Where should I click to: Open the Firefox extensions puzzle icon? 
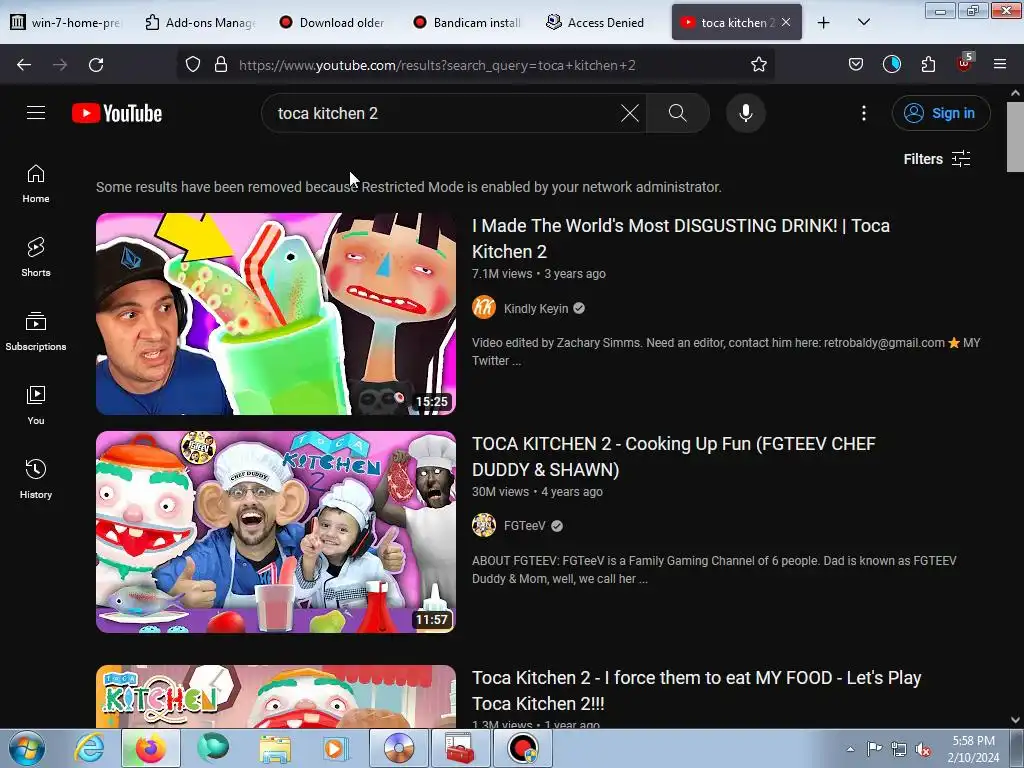[x=928, y=65]
